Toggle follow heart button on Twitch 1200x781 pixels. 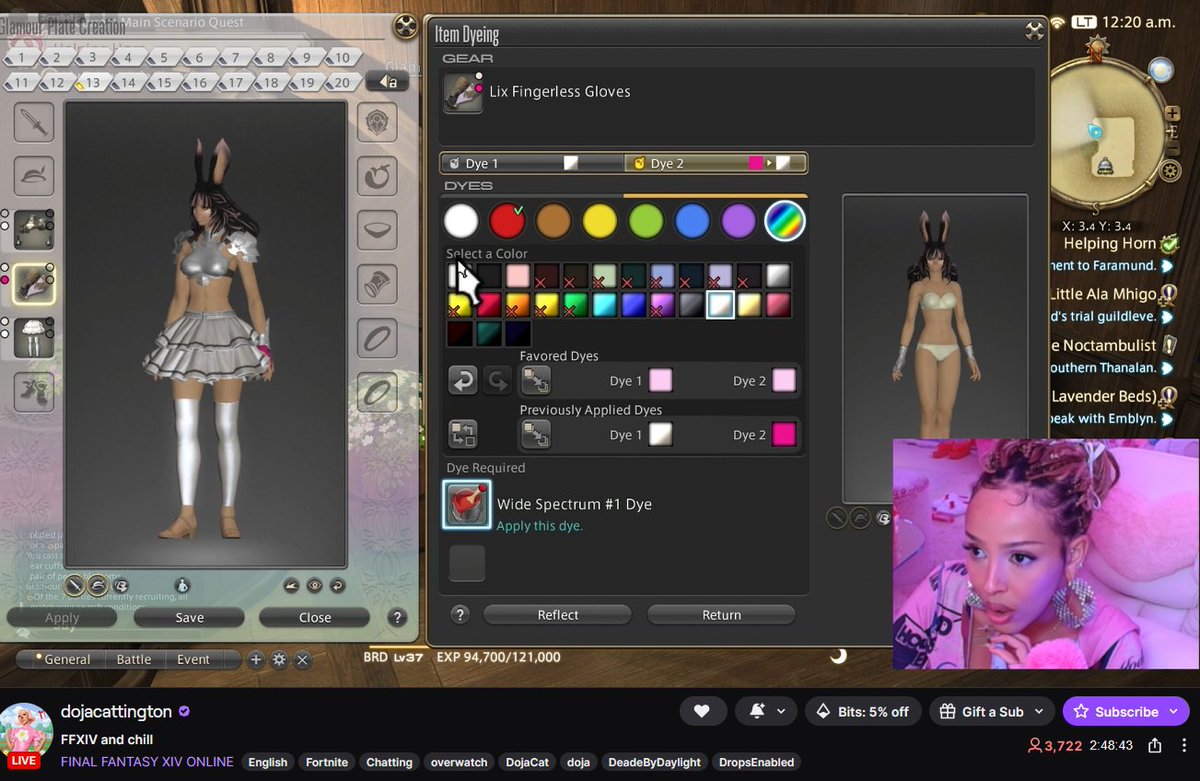(x=702, y=712)
